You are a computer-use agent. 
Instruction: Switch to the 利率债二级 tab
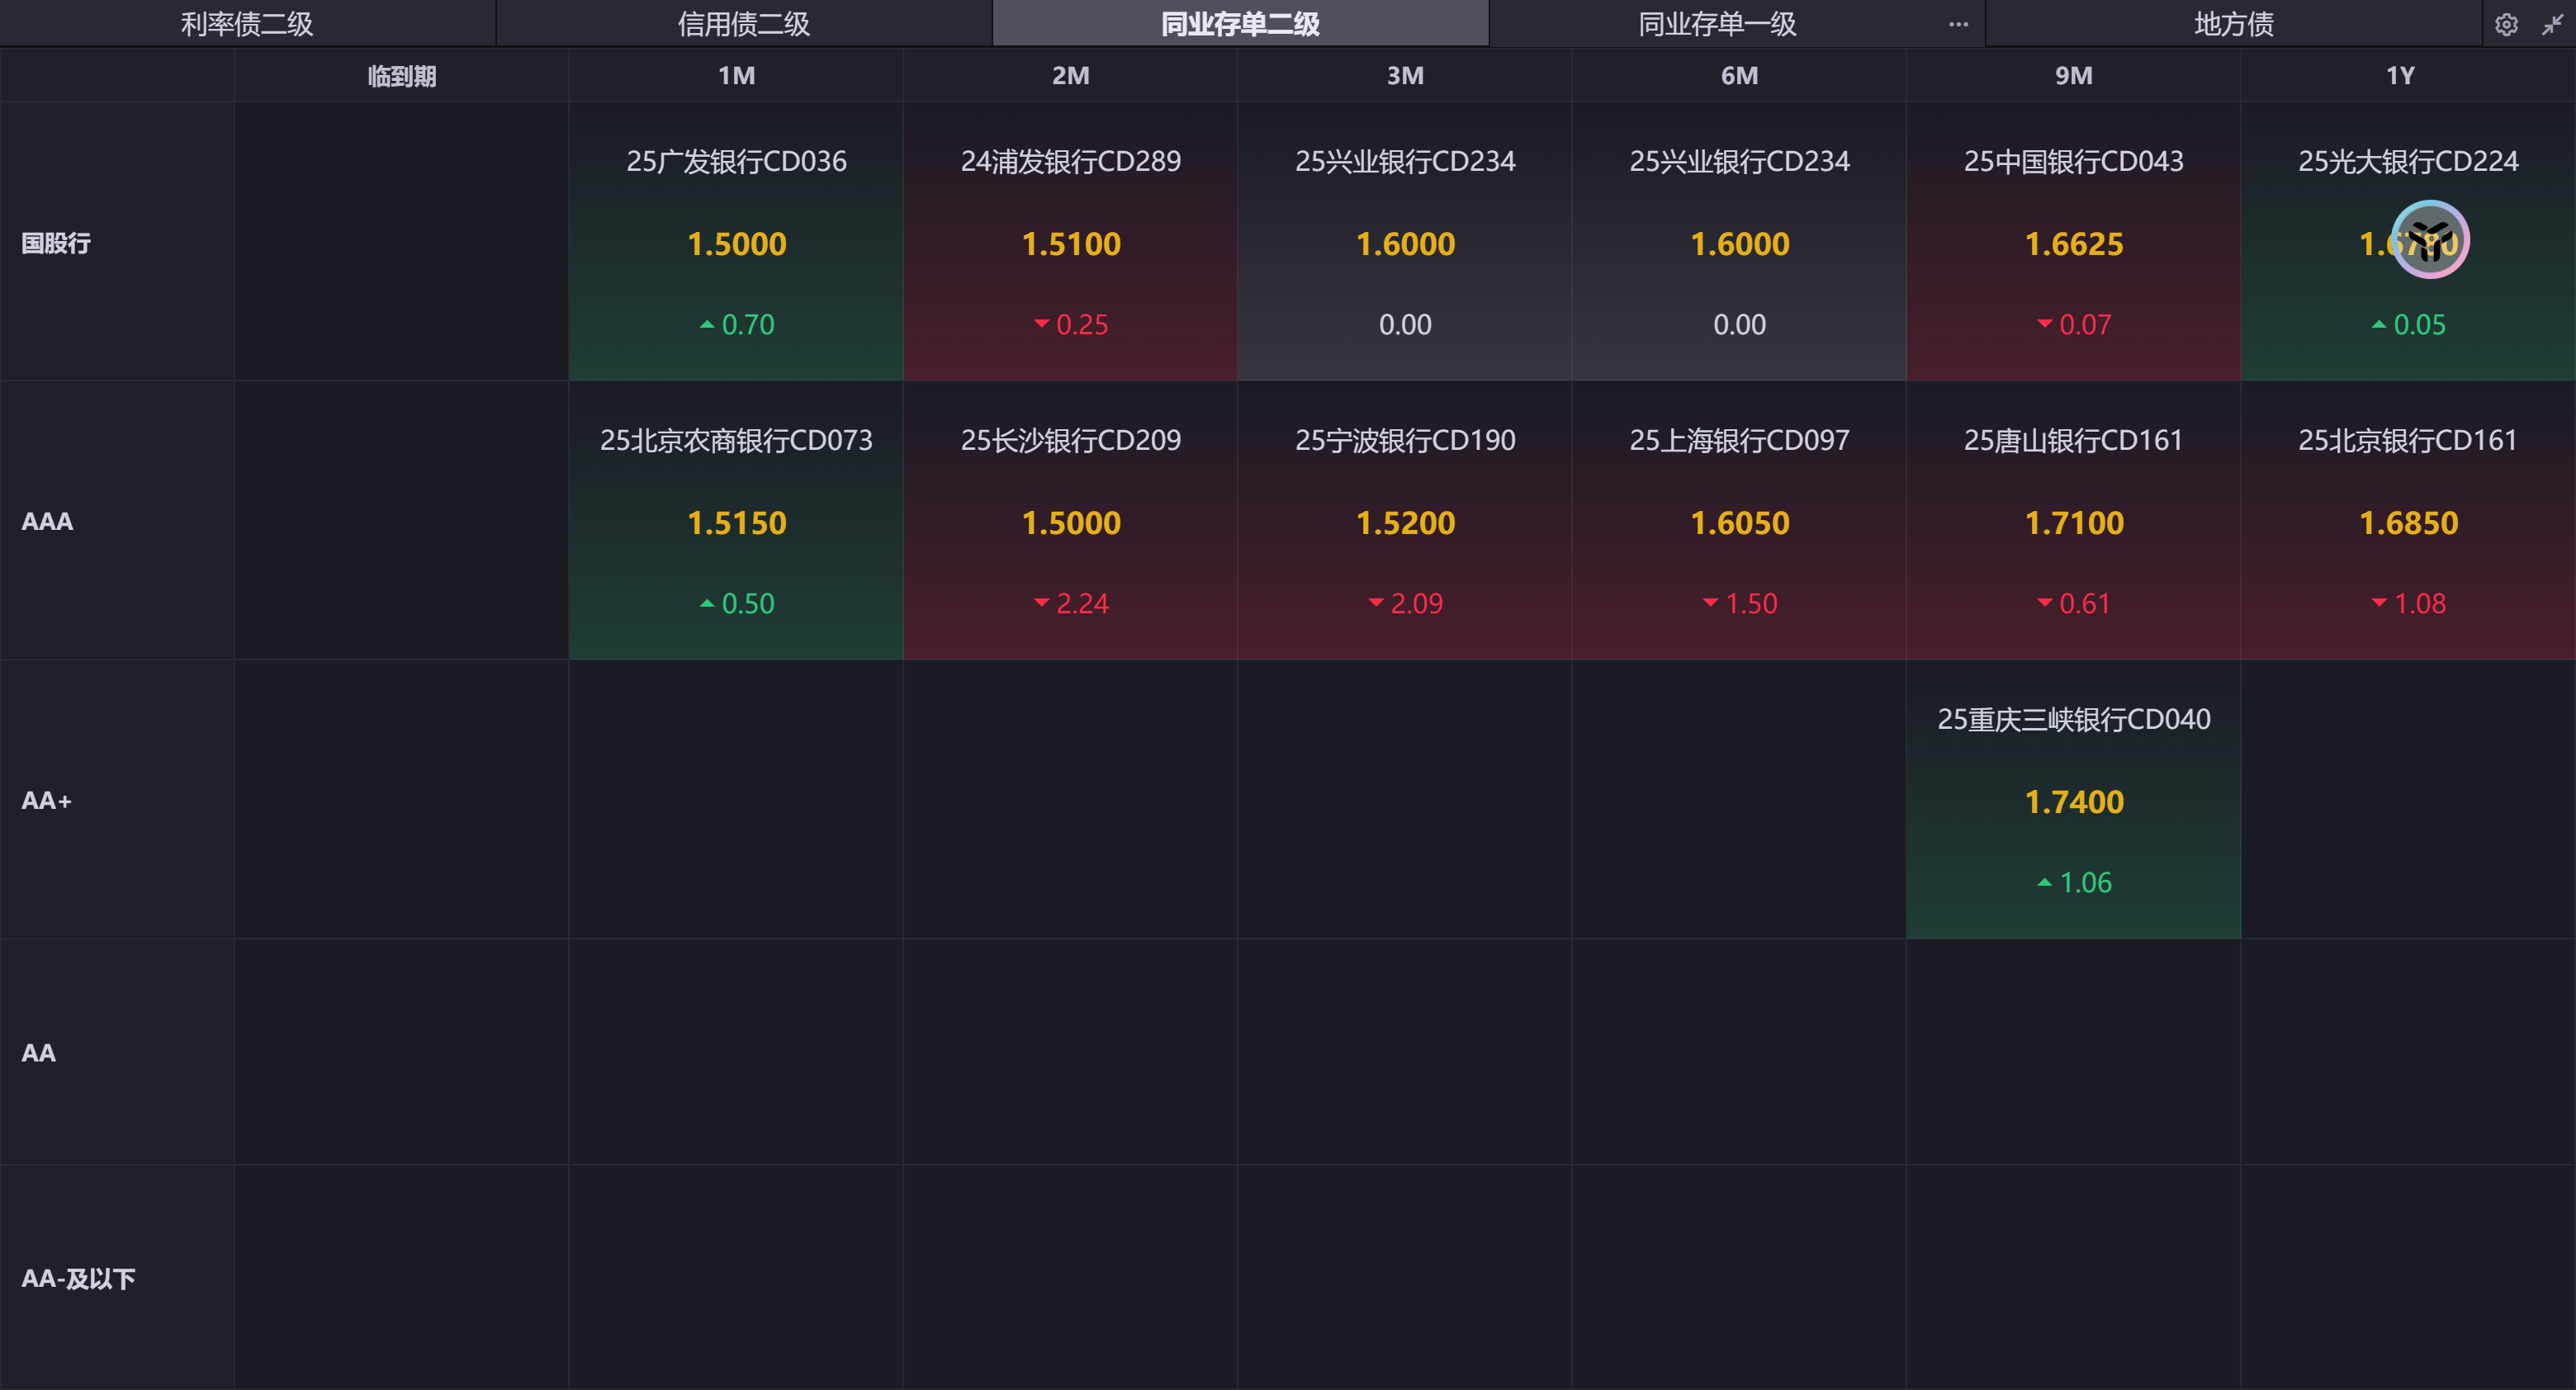tap(247, 24)
